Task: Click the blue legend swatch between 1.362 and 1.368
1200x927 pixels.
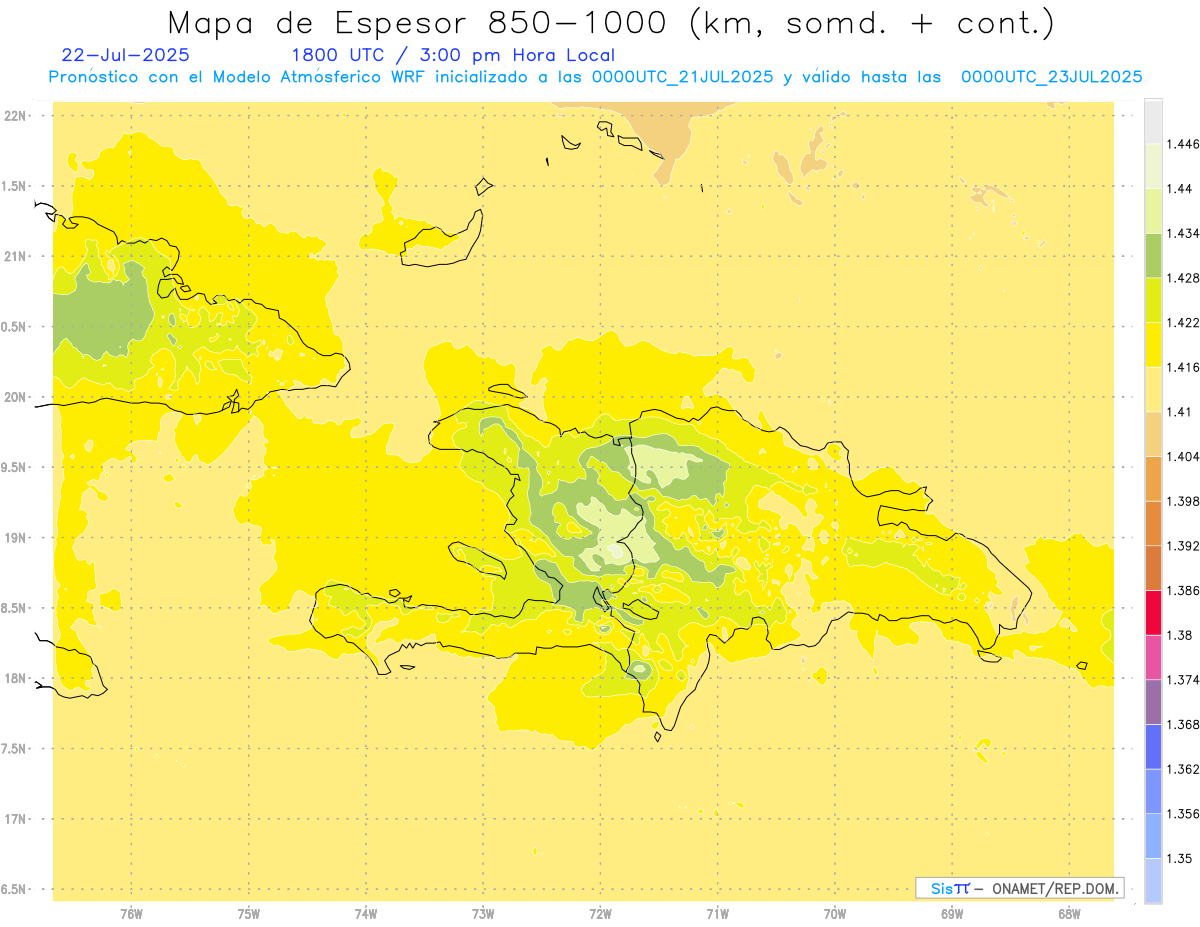Action: pyautogui.click(x=1153, y=746)
